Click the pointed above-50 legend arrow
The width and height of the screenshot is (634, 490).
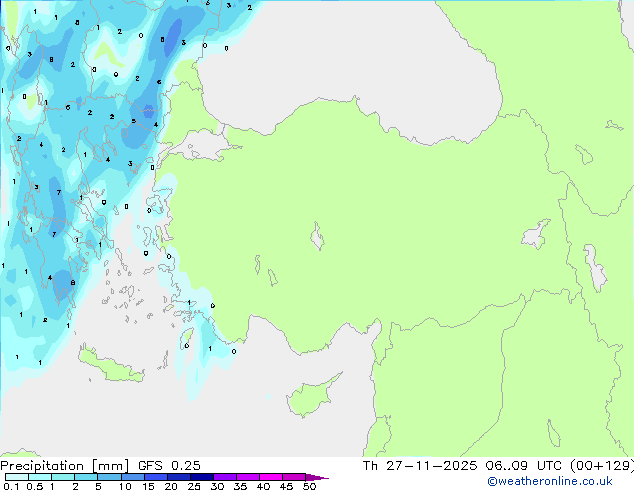[317, 477]
